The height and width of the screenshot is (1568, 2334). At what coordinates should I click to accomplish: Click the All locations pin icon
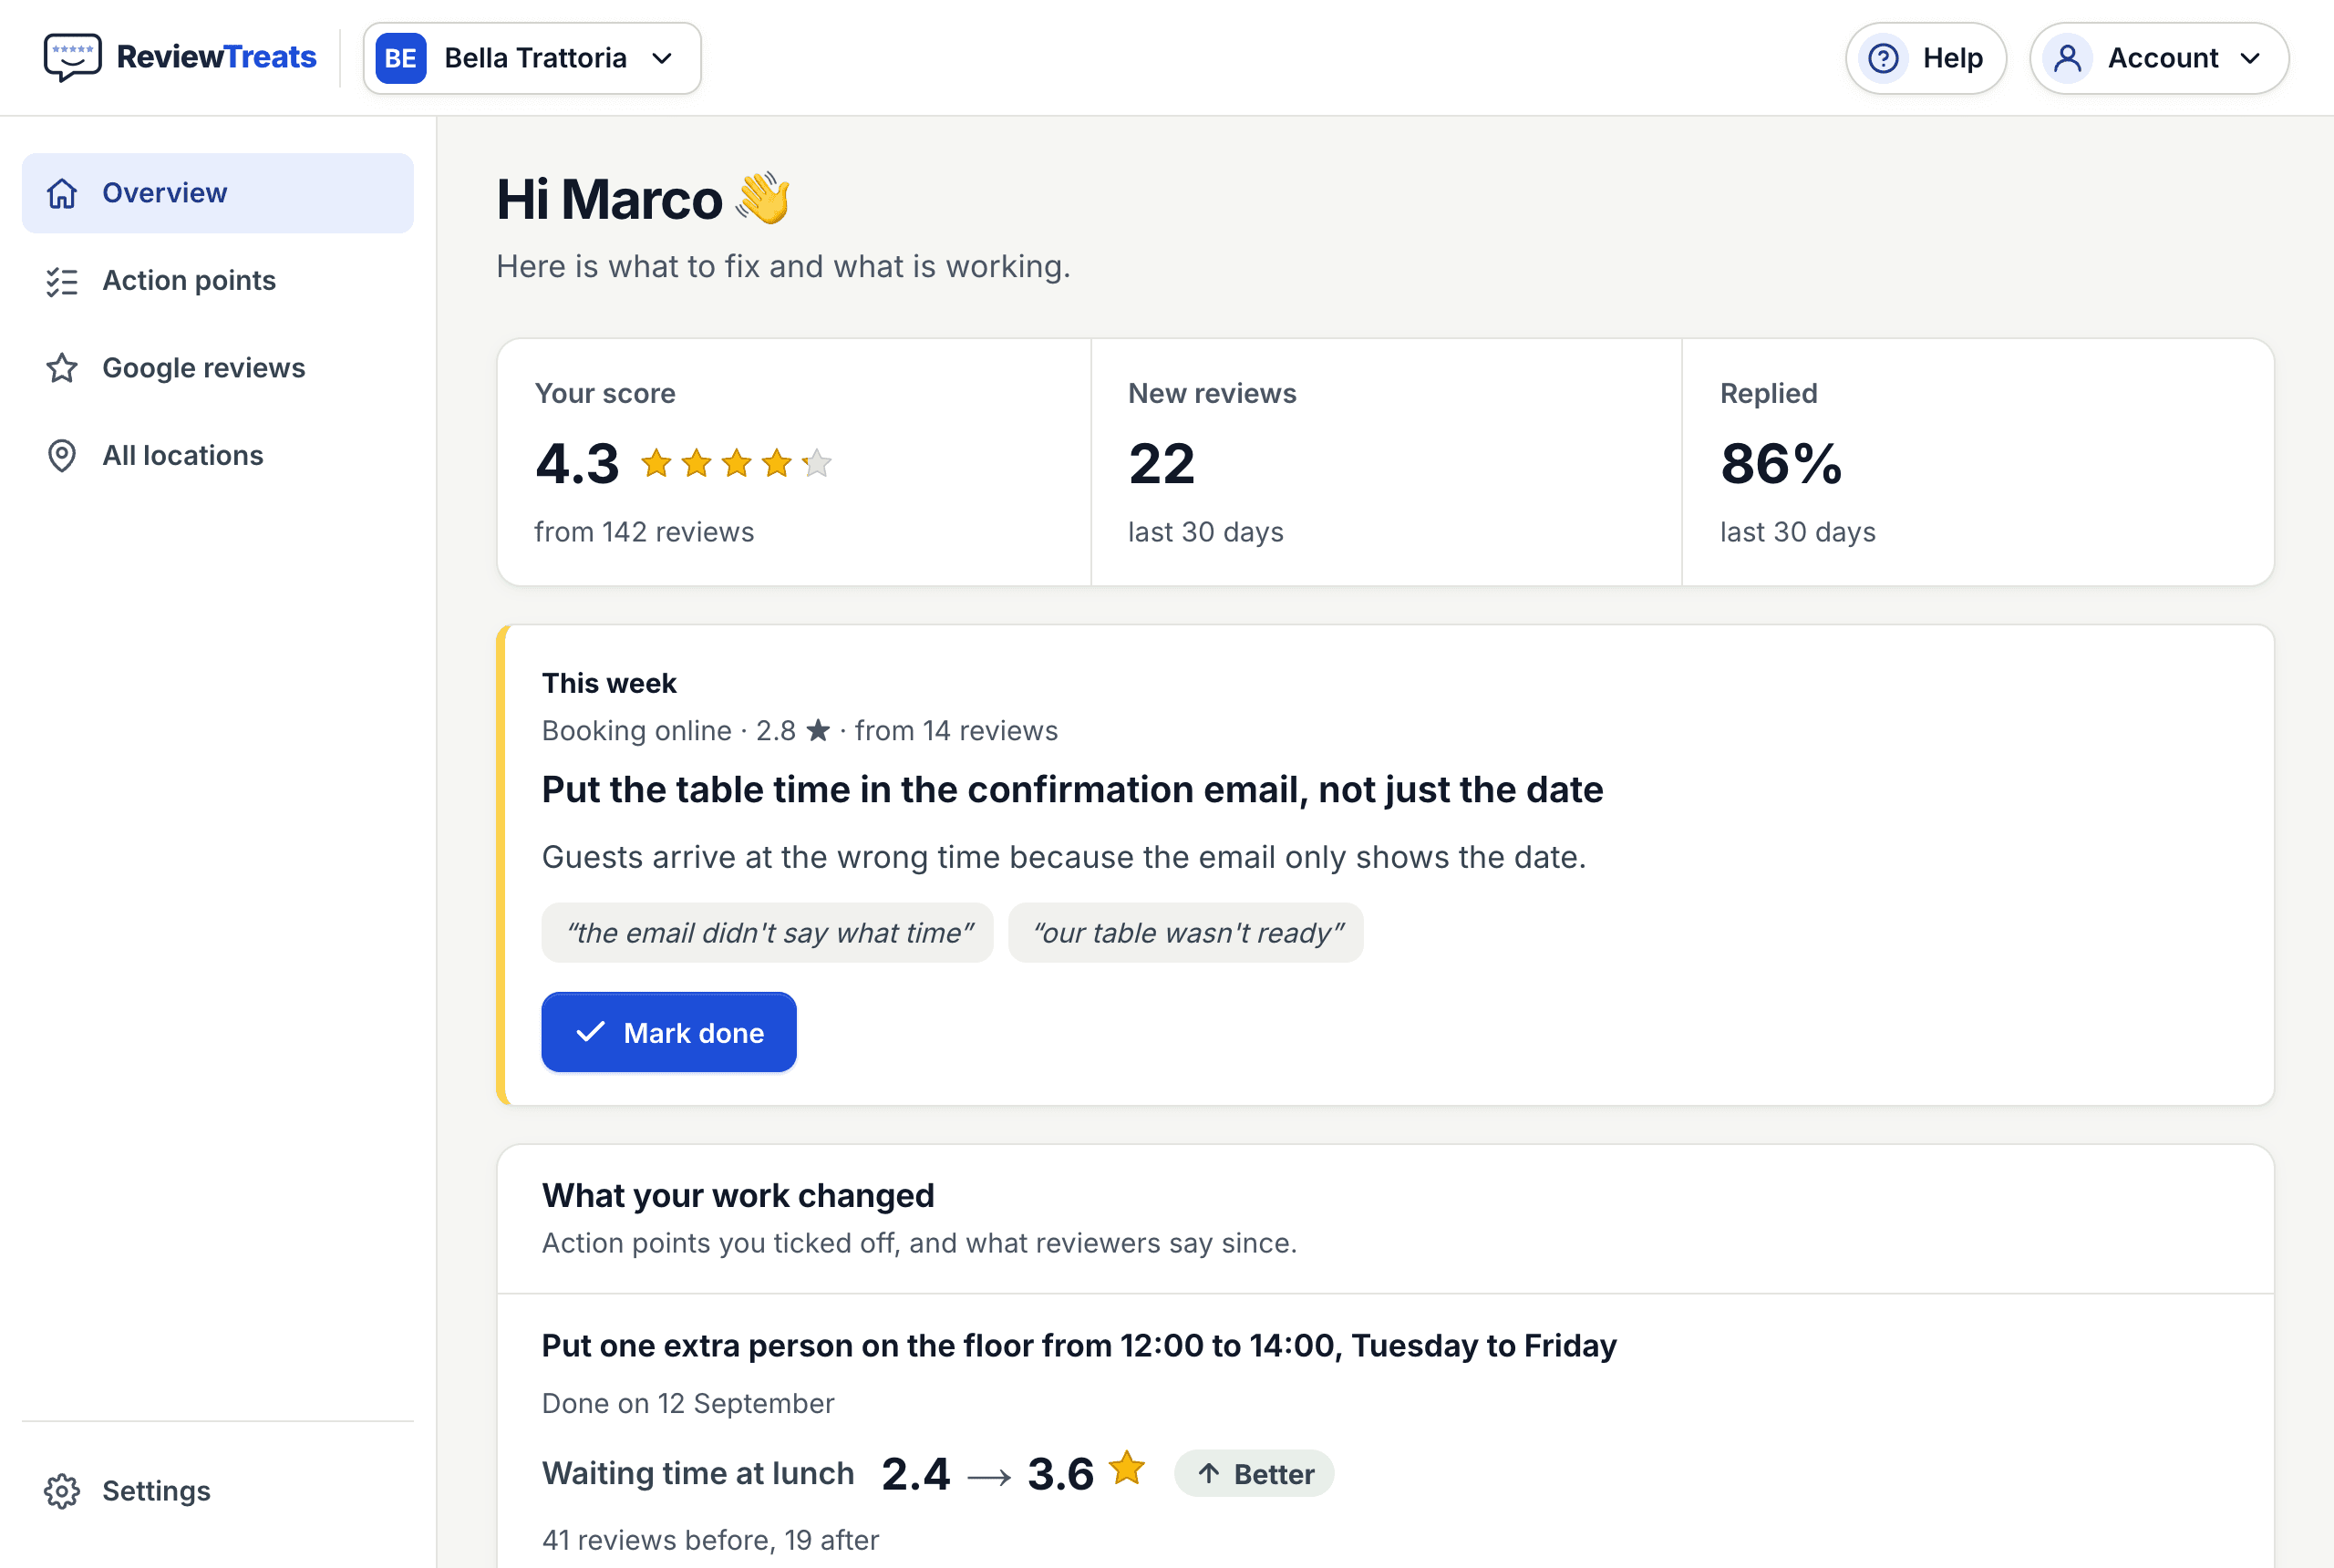pyautogui.click(x=62, y=456)
